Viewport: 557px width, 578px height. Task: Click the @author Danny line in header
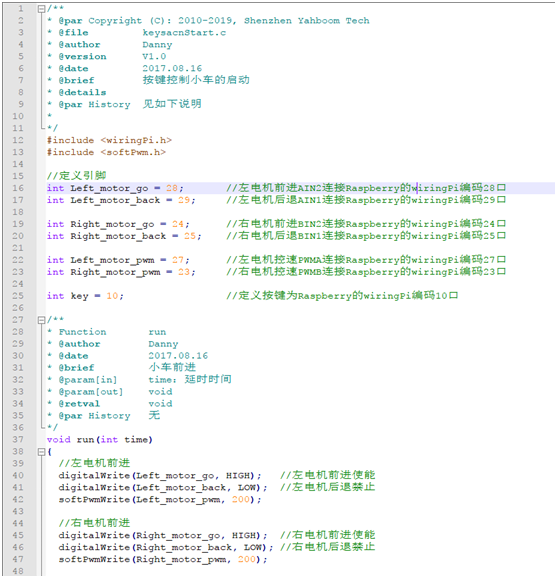[x=115, y=45]
